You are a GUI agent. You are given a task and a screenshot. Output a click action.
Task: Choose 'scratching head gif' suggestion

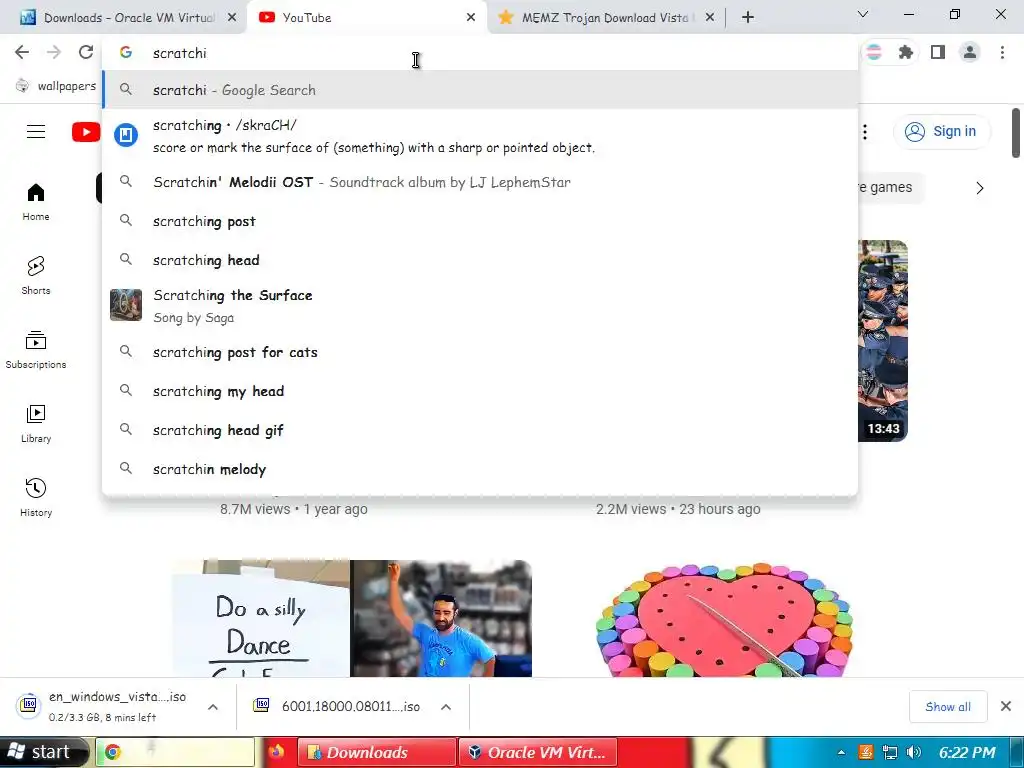coord(480,430)
